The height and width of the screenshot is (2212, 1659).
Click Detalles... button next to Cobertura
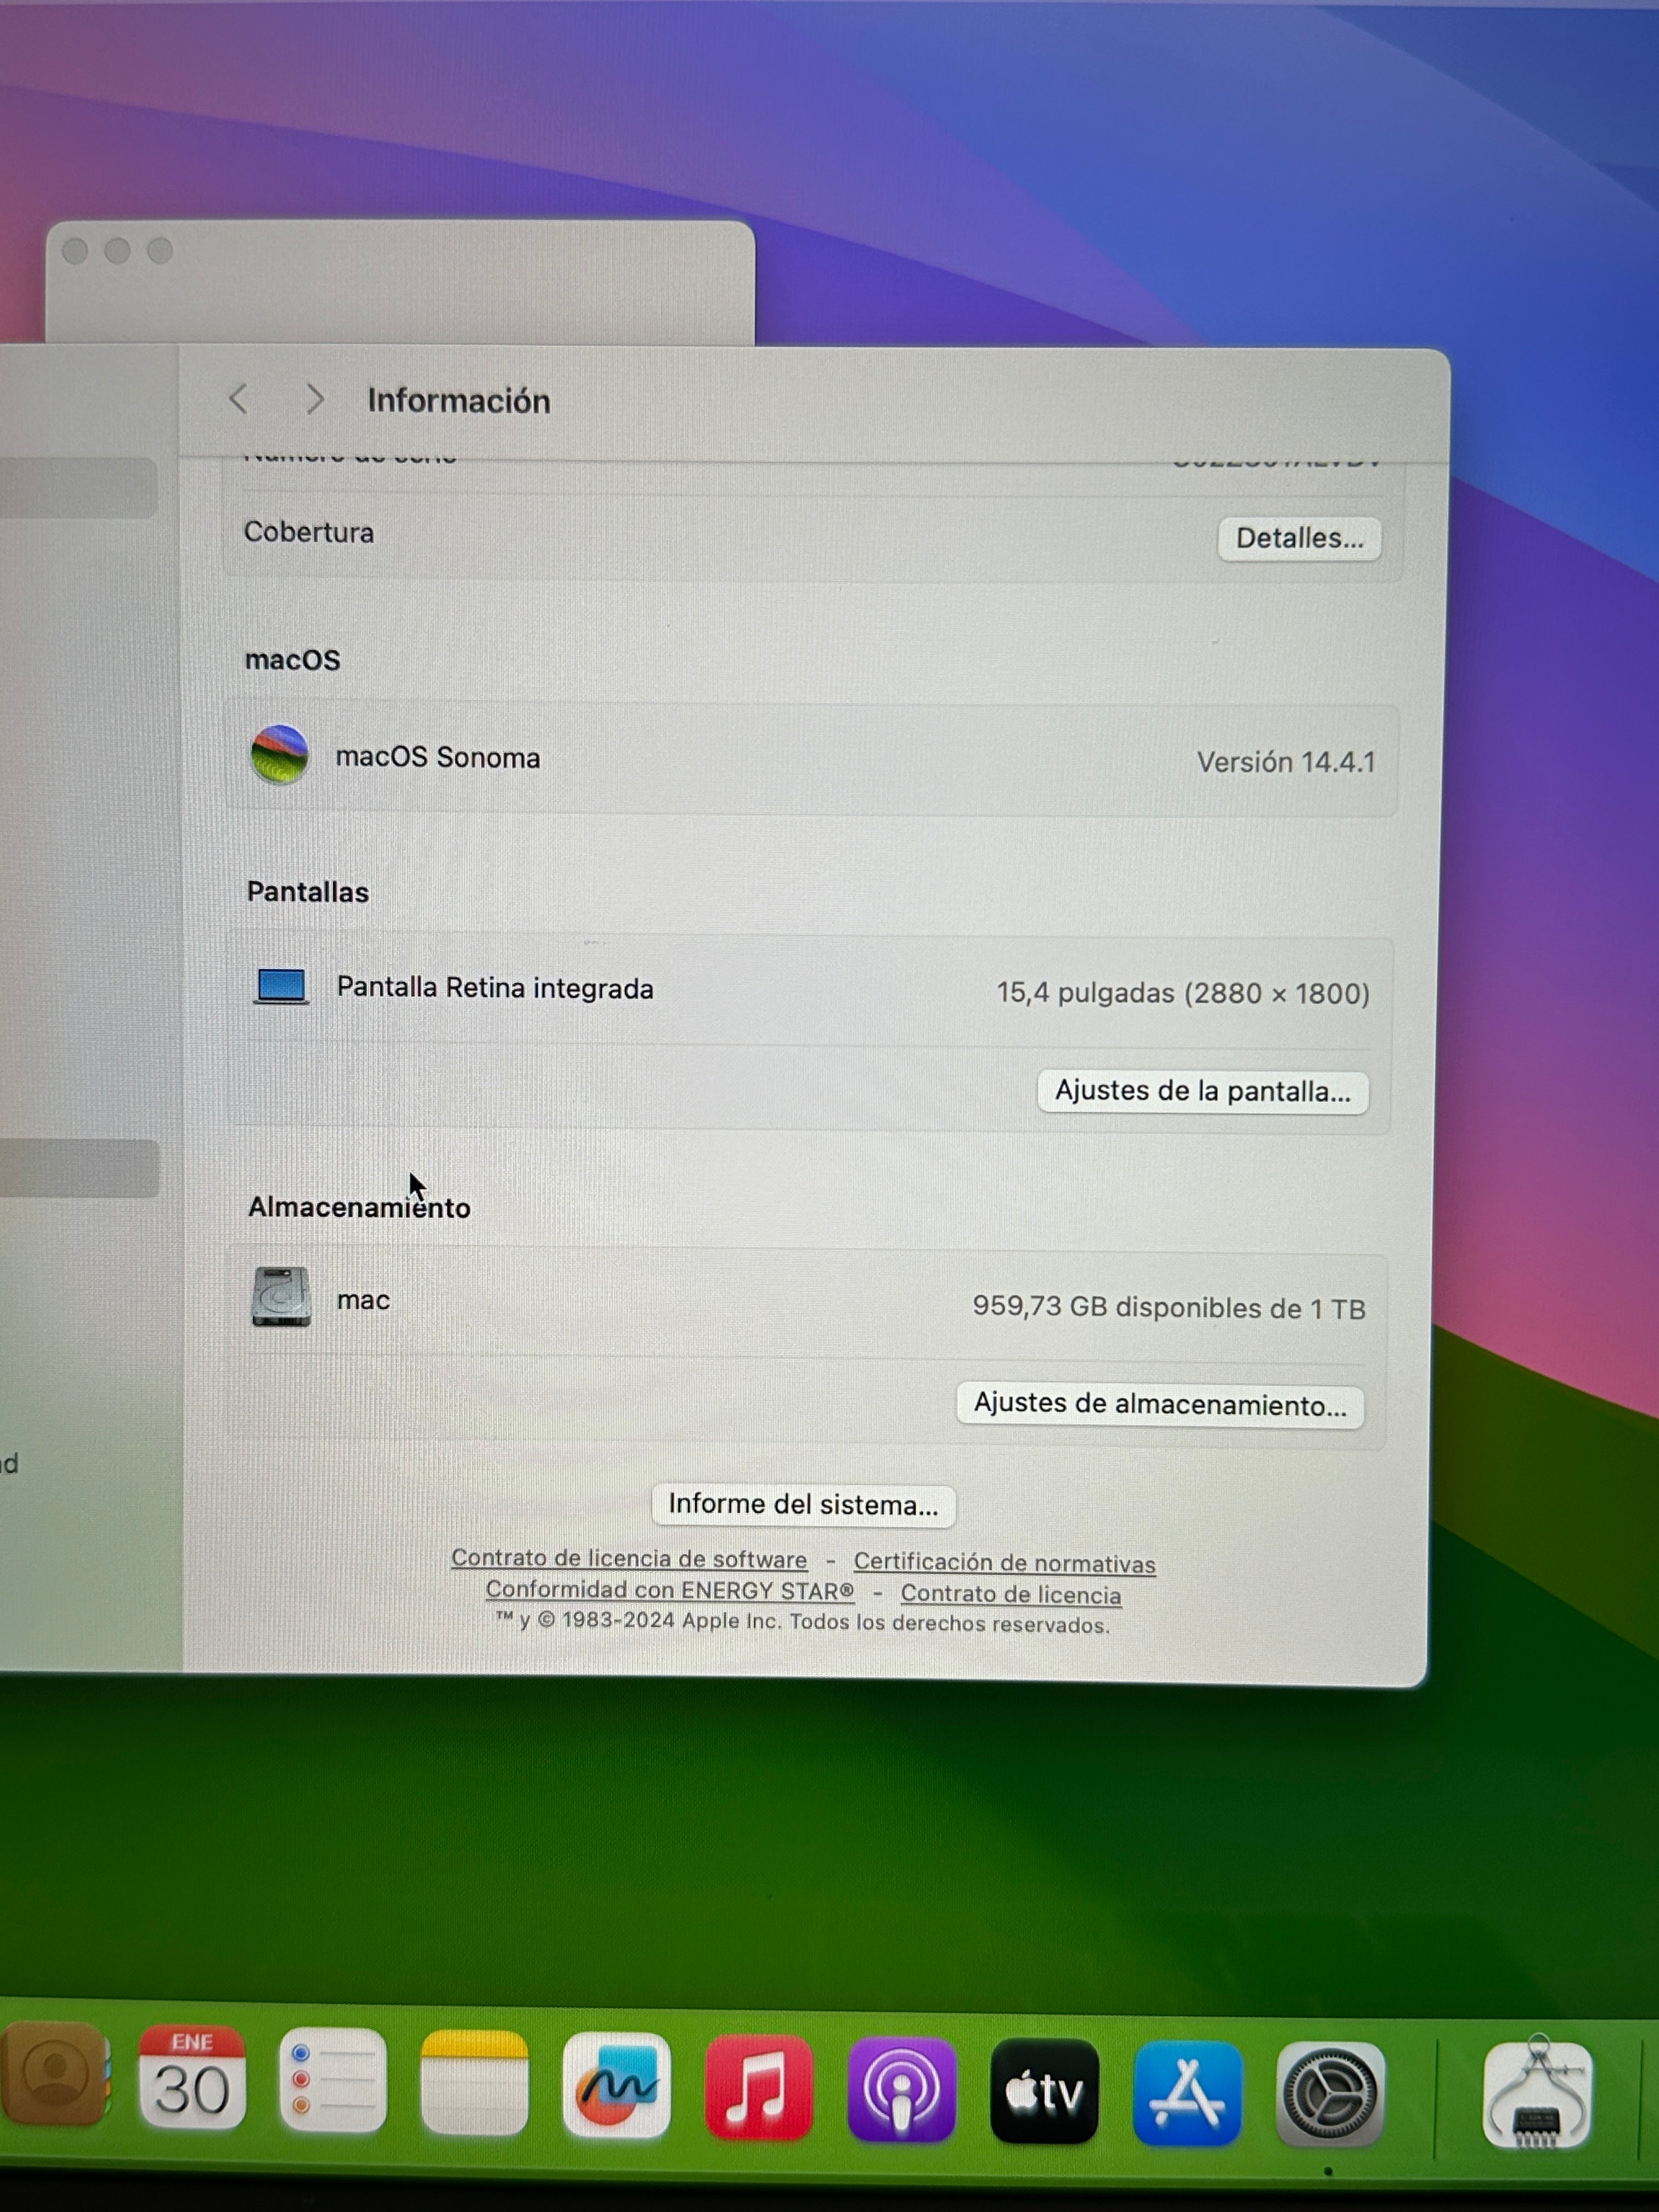pos(1299,538)
